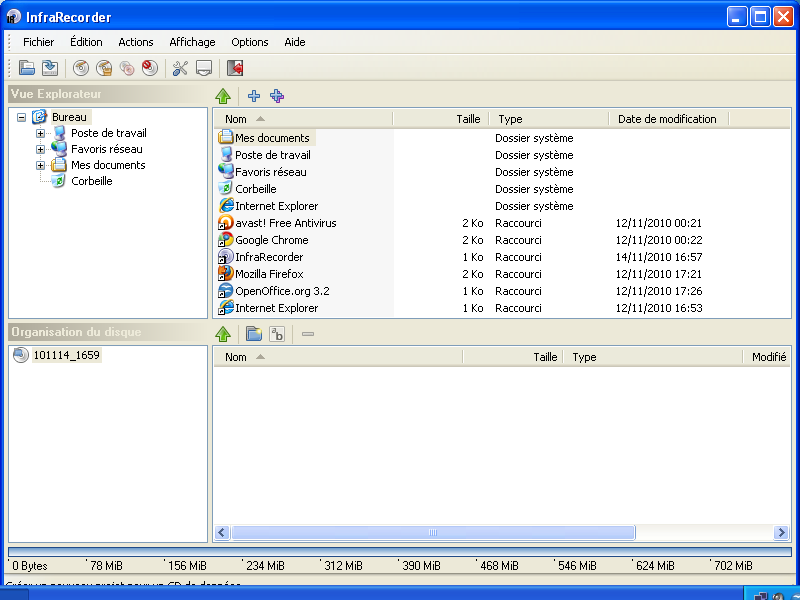Expand the Poste de travail tree node
This screenshot has width=800, height=600.
click(41, 134)
